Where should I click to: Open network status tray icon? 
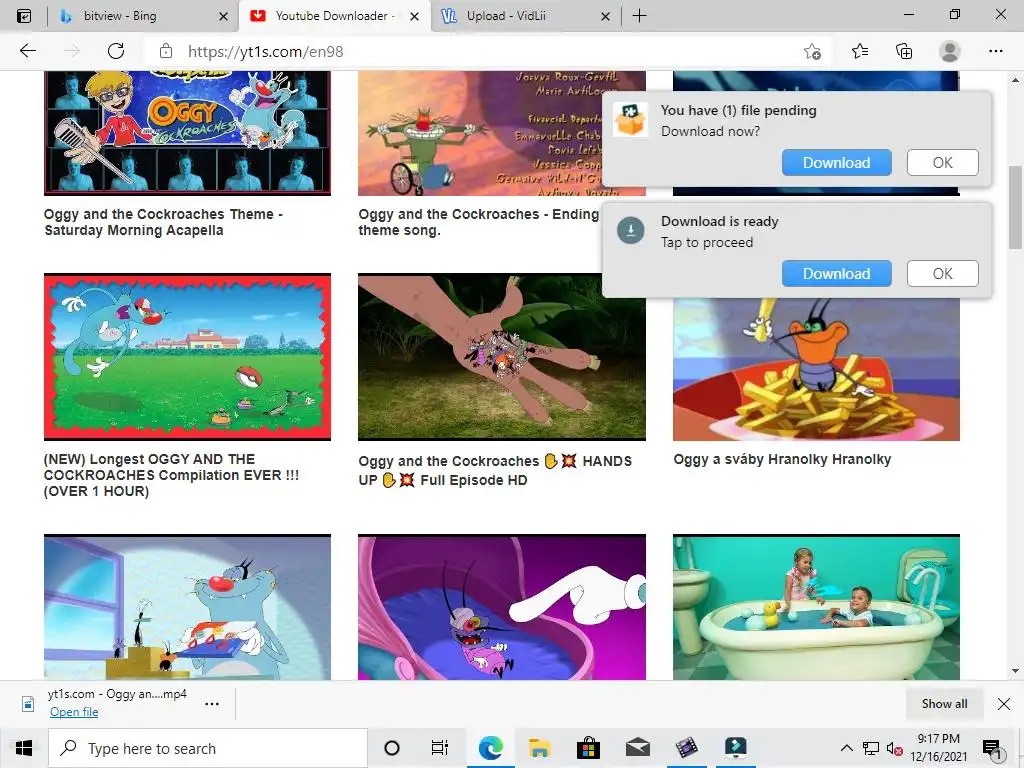tap(871, 748)
